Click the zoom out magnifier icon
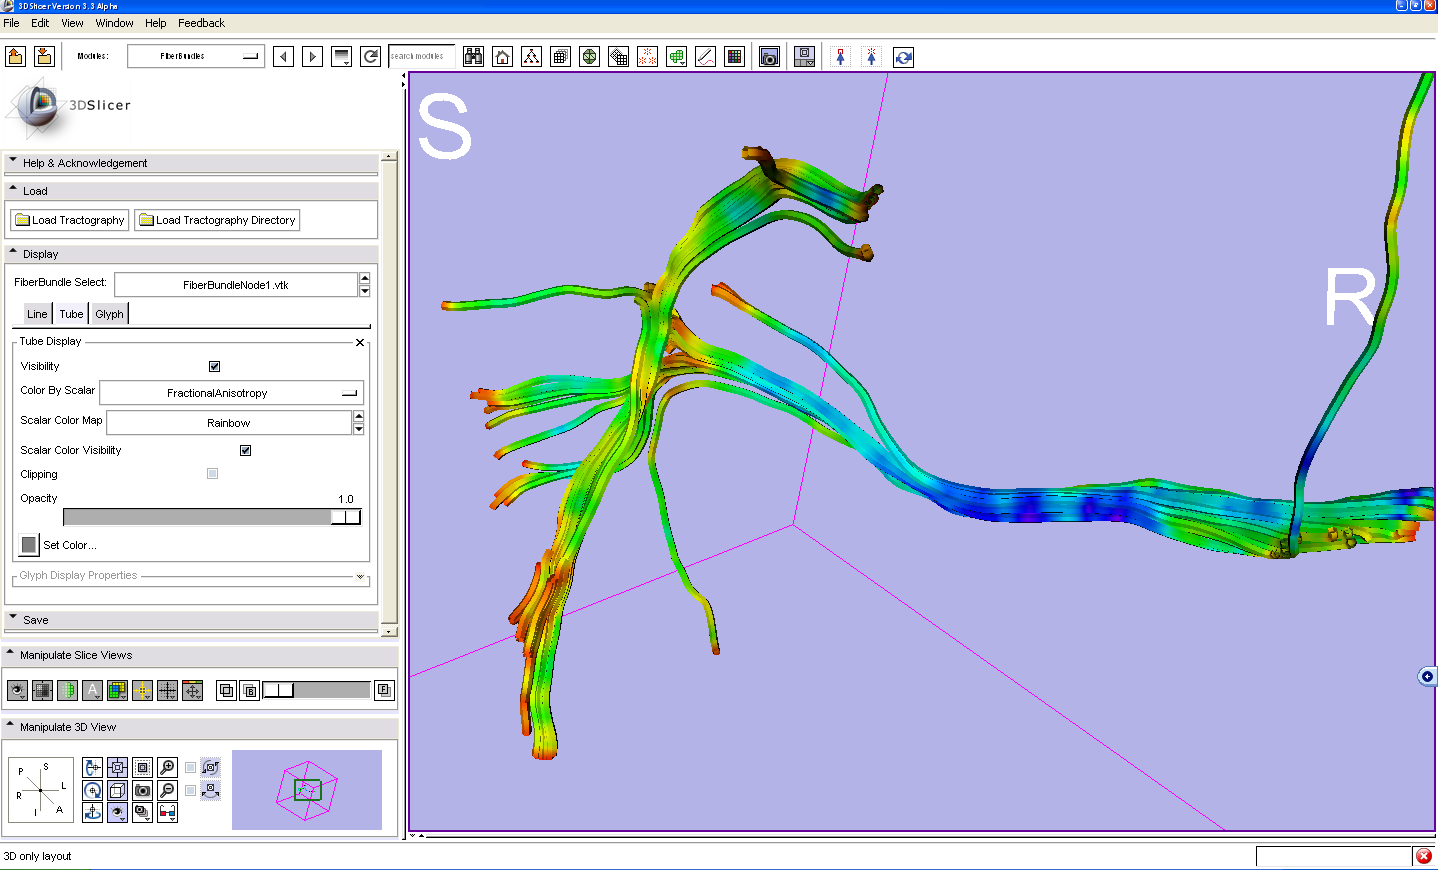 click(x=167, y=790)
